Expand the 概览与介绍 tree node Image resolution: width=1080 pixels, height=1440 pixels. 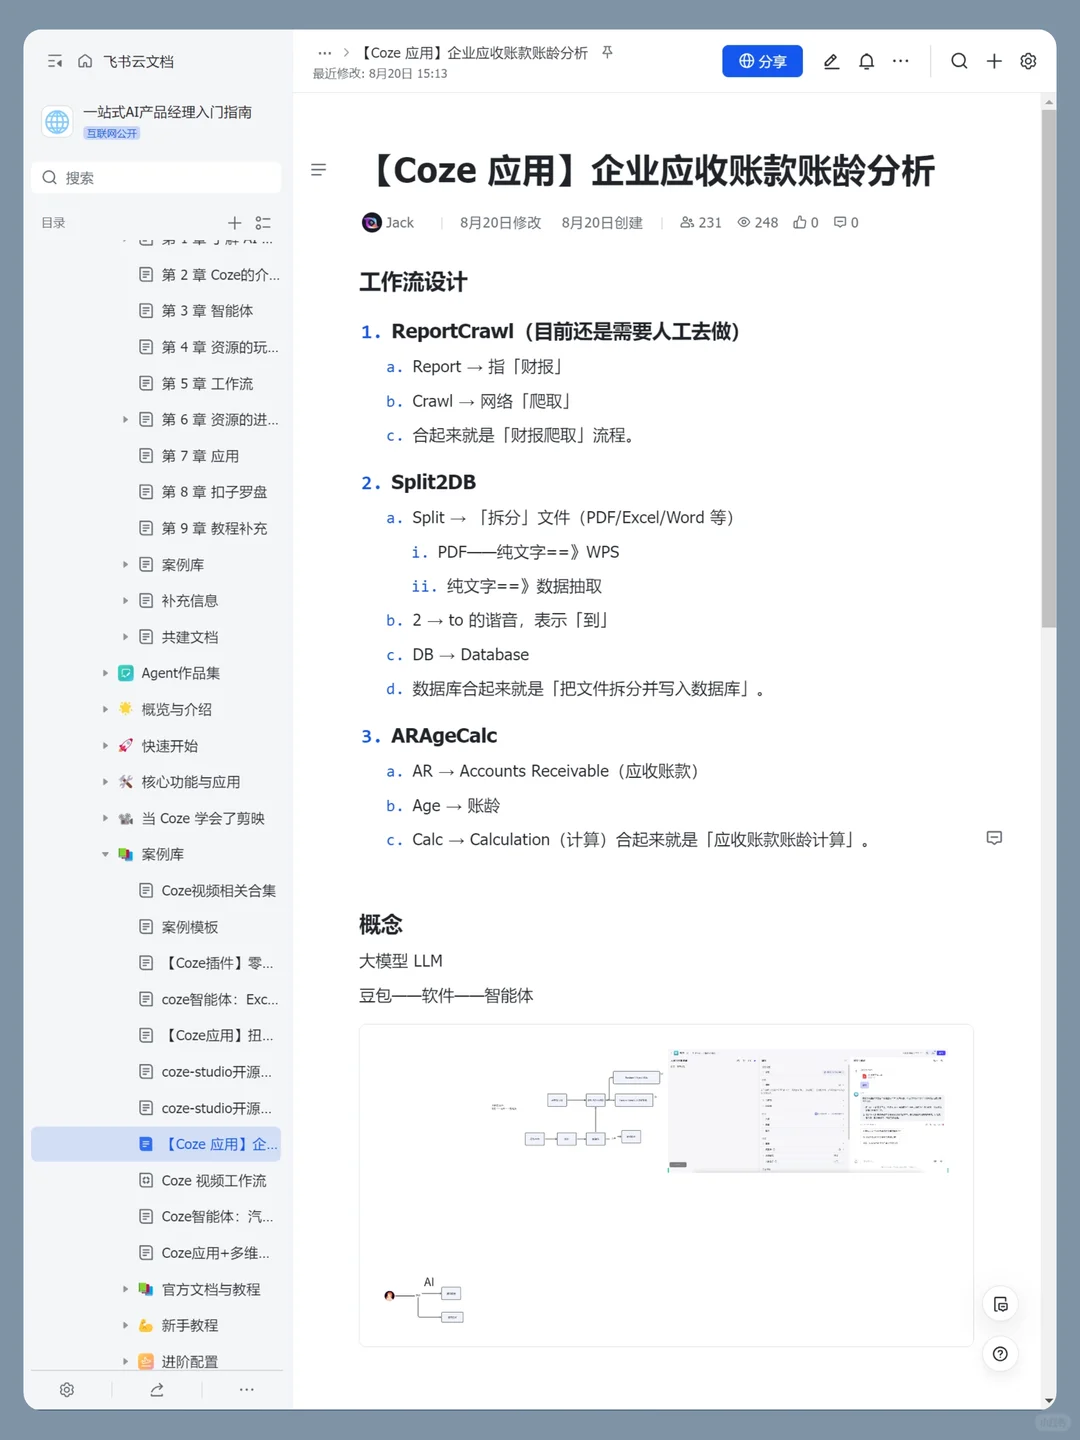[x=105, y=709]
